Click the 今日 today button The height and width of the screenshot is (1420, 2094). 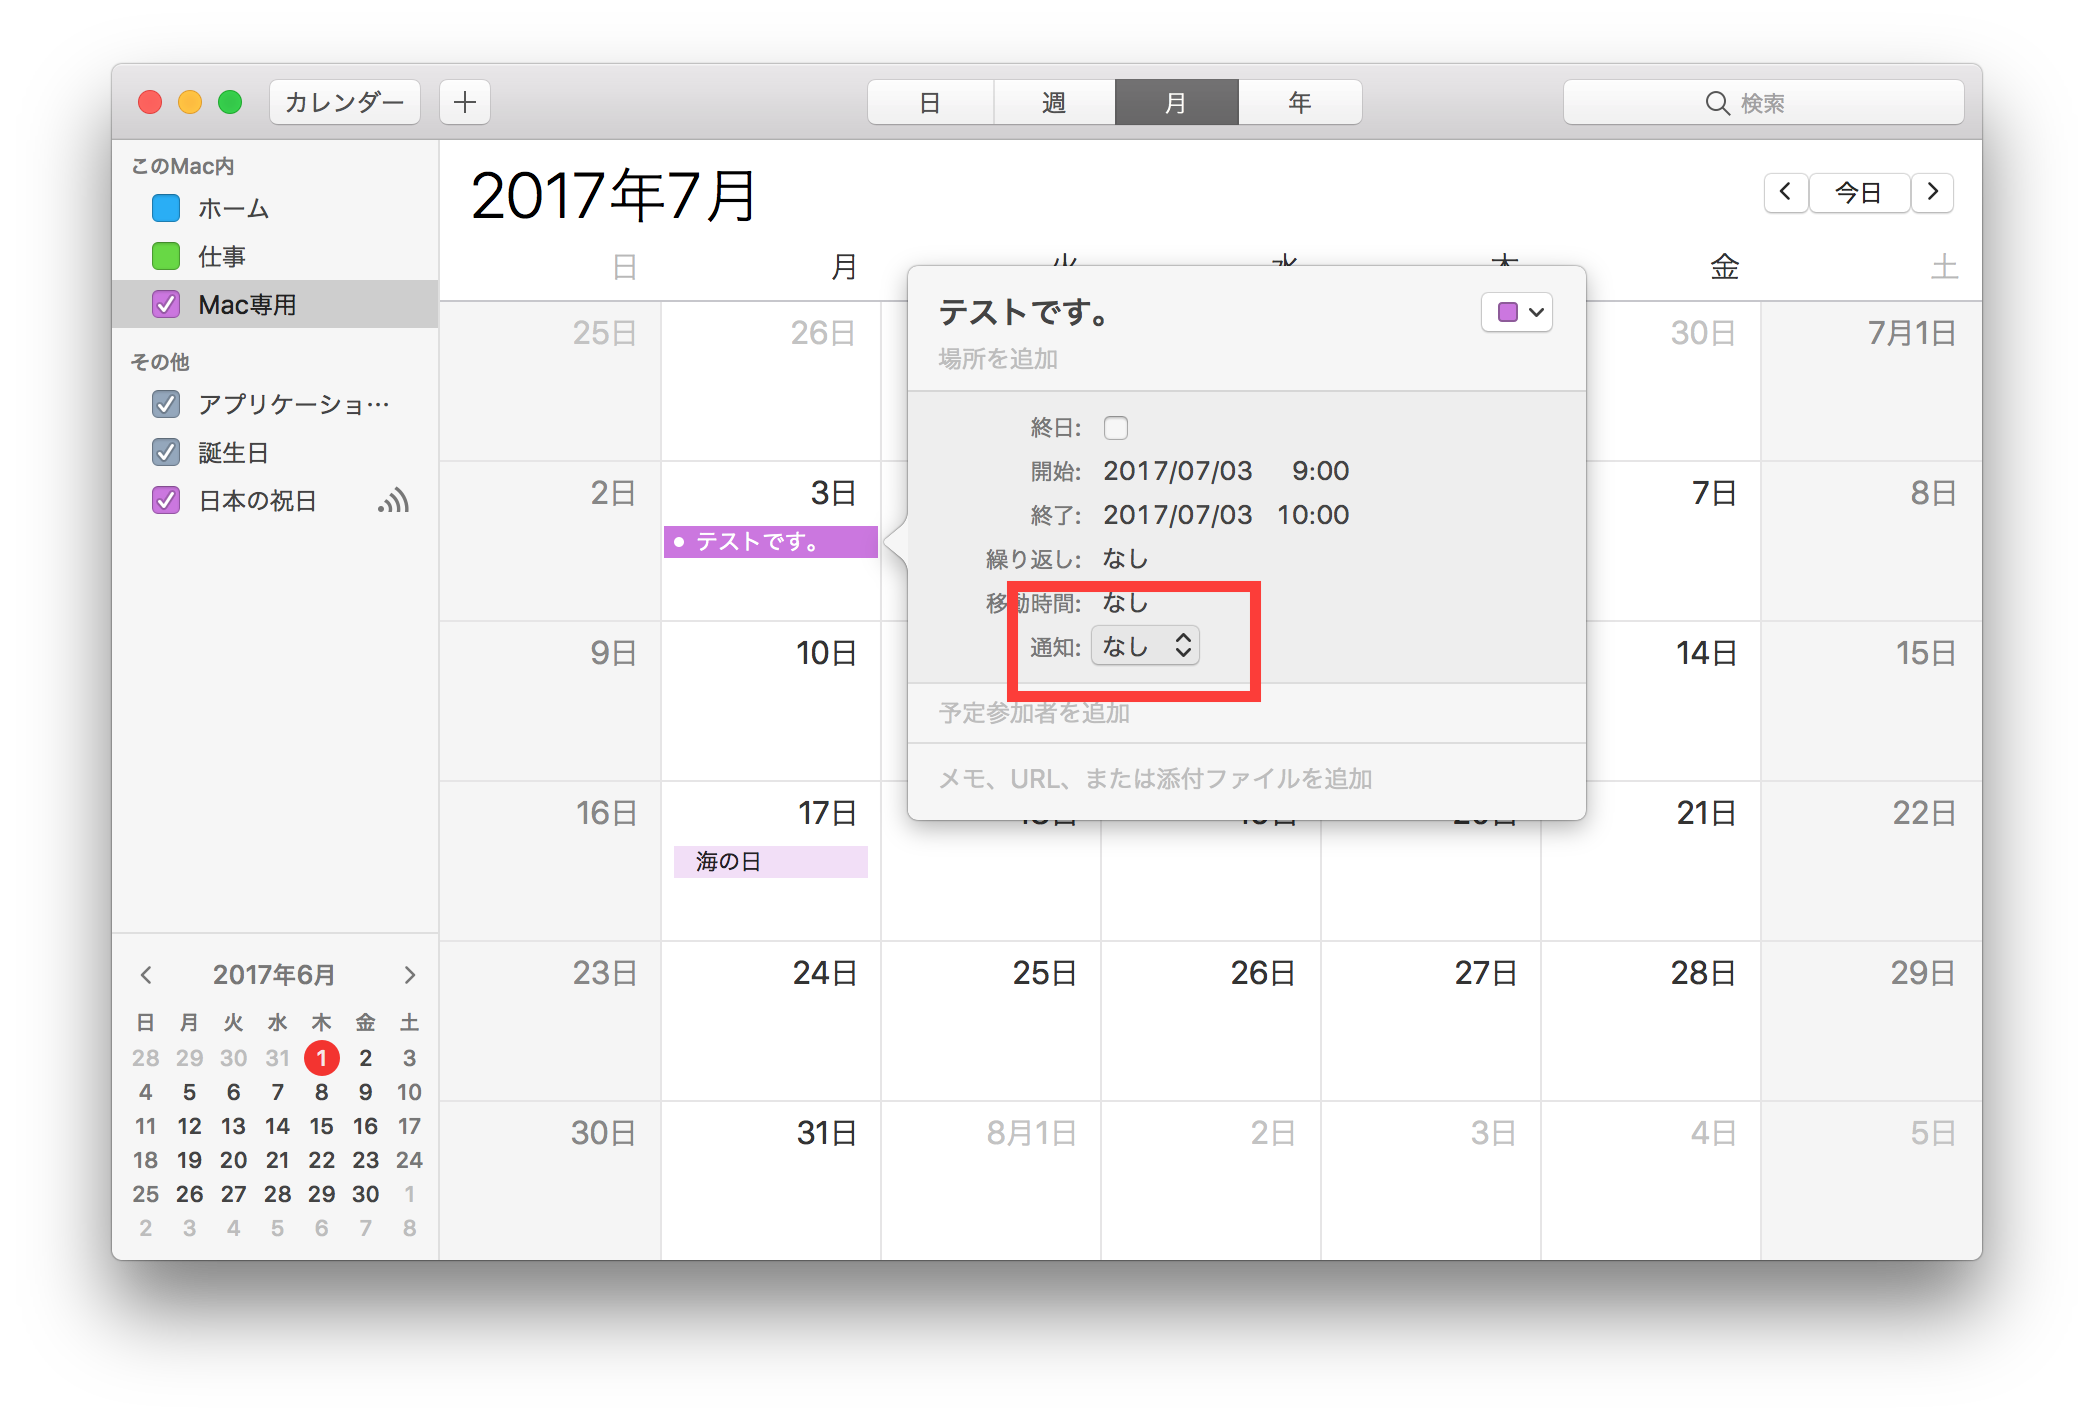pos(1858,191)
